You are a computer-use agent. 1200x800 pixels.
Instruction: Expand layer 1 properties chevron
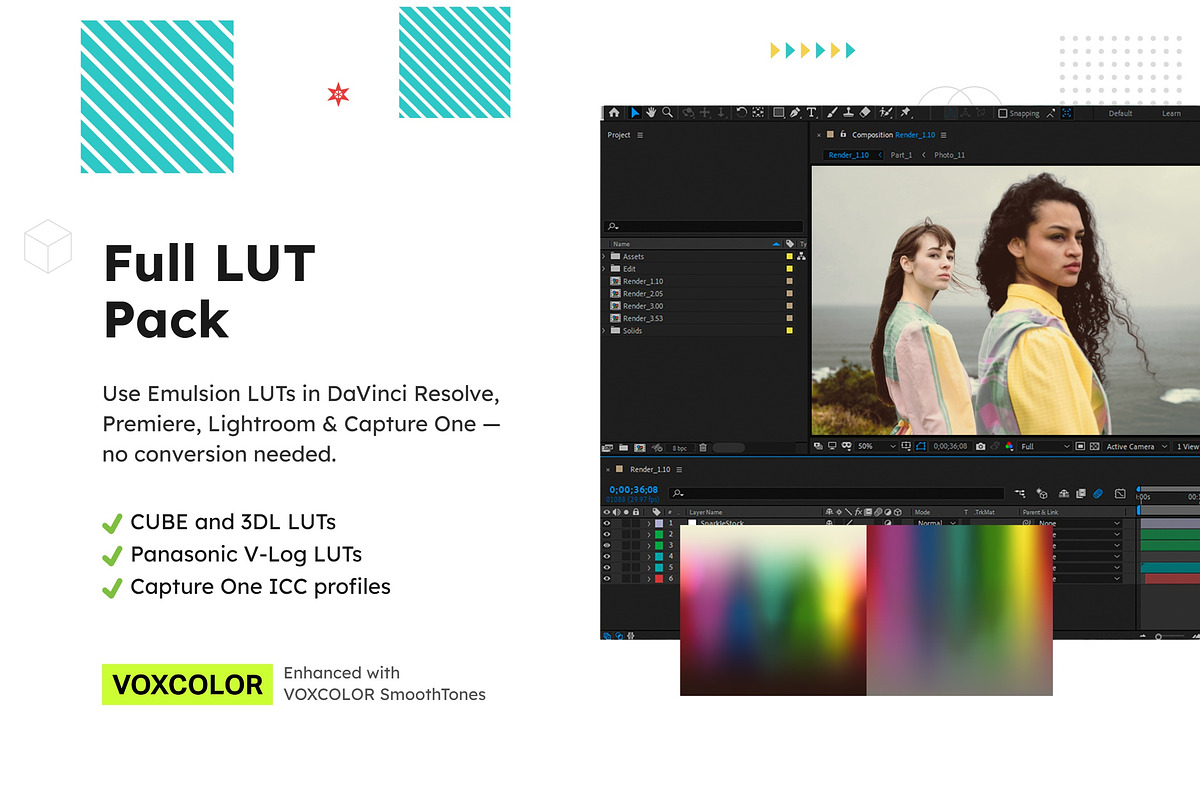click(x=648, y=523)
